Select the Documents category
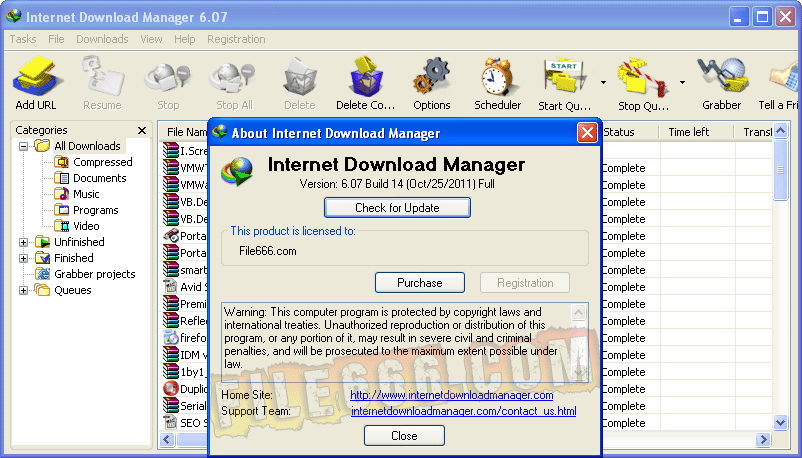This screenshot has height=458, width=802. tap(90, 178)
